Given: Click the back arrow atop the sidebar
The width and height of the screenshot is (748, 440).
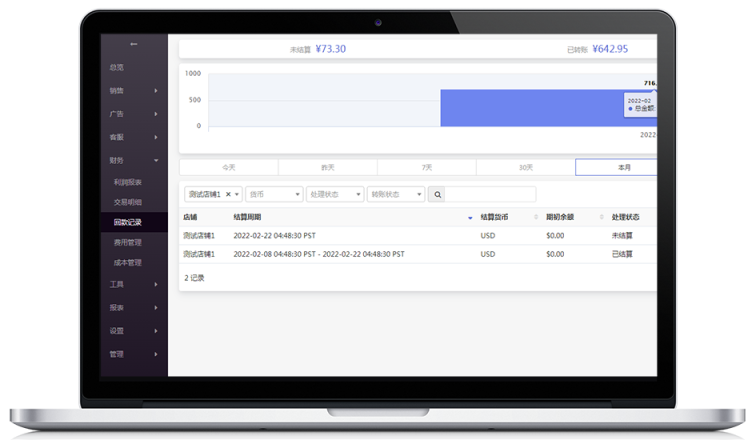Looking at the screenshot, I should pos(134,44).
